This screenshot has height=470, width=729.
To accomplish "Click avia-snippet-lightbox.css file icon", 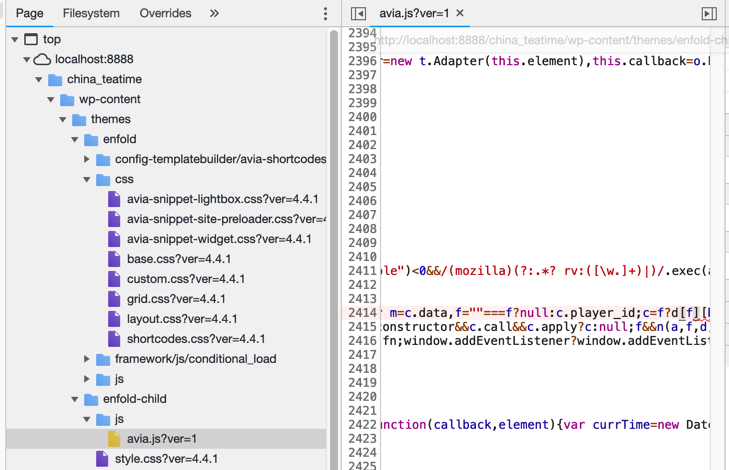I will pyautogui.click(x=114, y=199).
